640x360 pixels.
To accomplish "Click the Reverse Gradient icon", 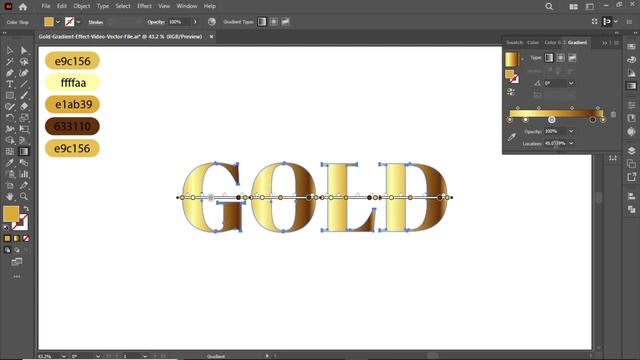I will [511, 91].
